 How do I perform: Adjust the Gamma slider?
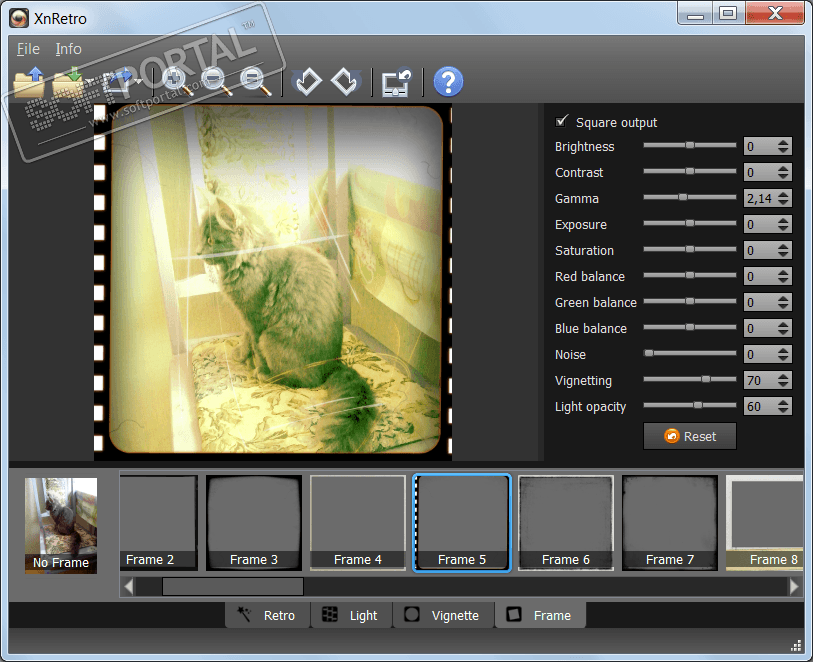point(690,197)
